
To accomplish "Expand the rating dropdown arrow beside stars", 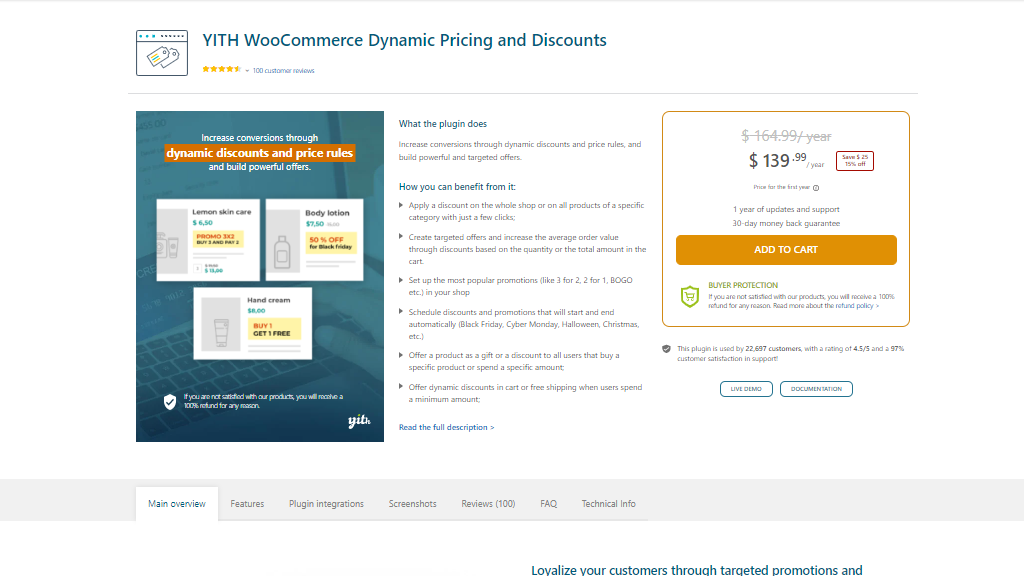I will click(x=247, y=71).
